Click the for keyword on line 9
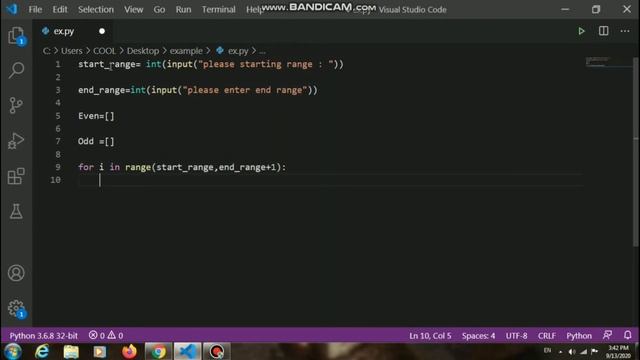 point(86,167)
